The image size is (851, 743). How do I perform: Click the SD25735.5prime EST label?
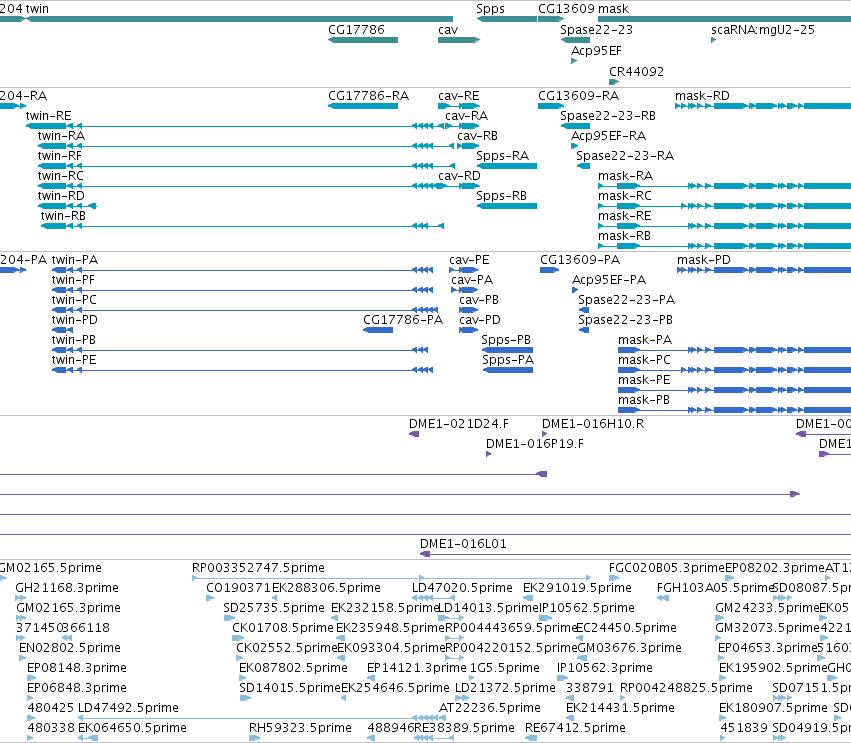pyautogui.click(x=274, y=608)
